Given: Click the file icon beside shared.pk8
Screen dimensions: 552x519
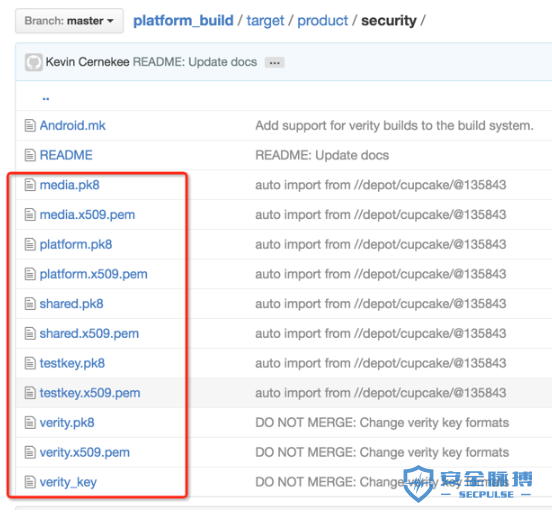Looking at the screenshot, I should pyautogui.click(x=30, y=304).
